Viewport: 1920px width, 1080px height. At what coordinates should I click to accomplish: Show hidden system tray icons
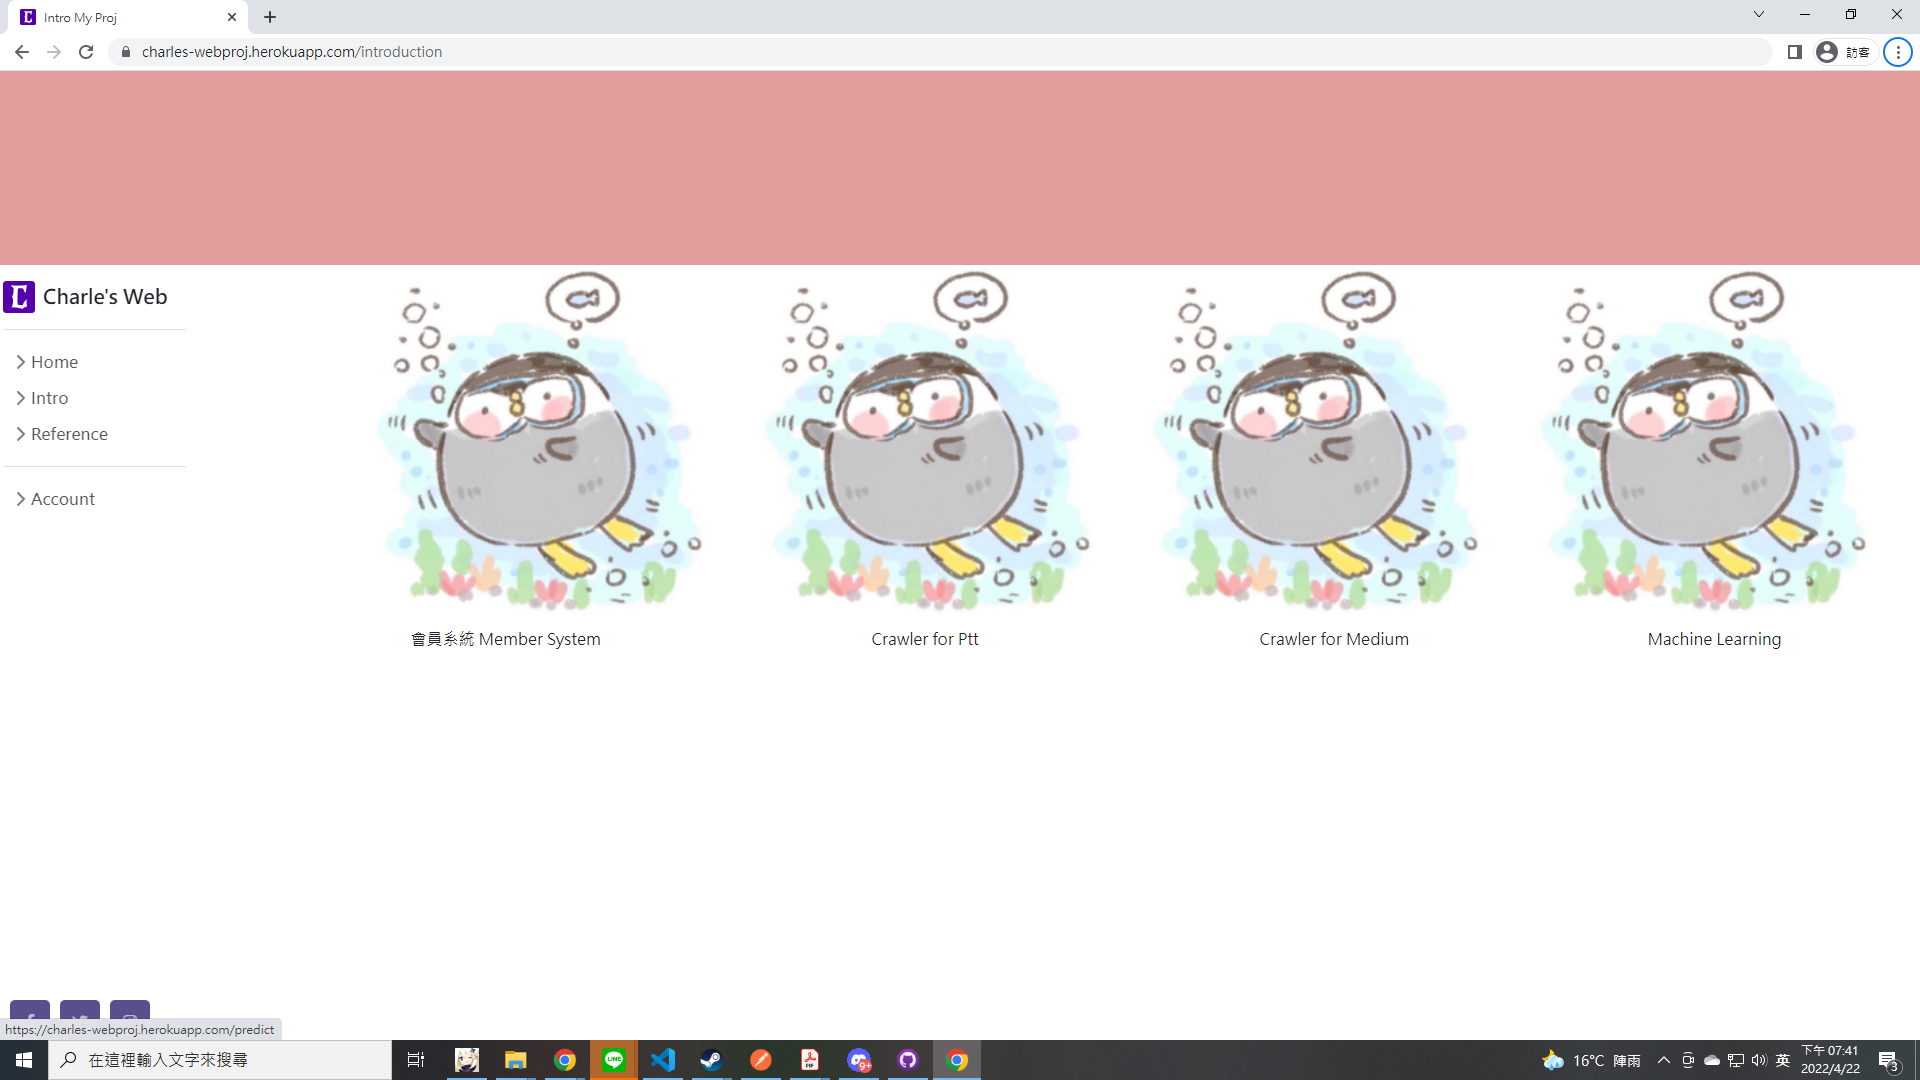point(1664,1060)
